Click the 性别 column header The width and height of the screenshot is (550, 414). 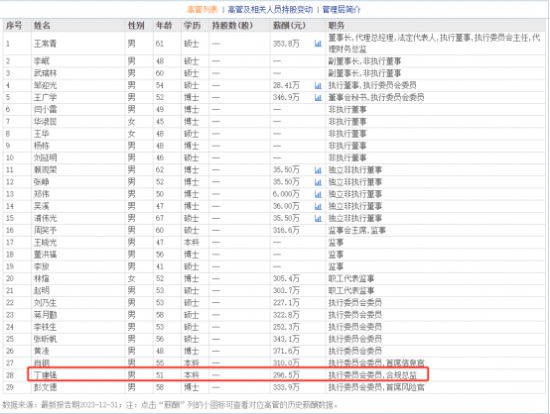[x=136, y=25]
